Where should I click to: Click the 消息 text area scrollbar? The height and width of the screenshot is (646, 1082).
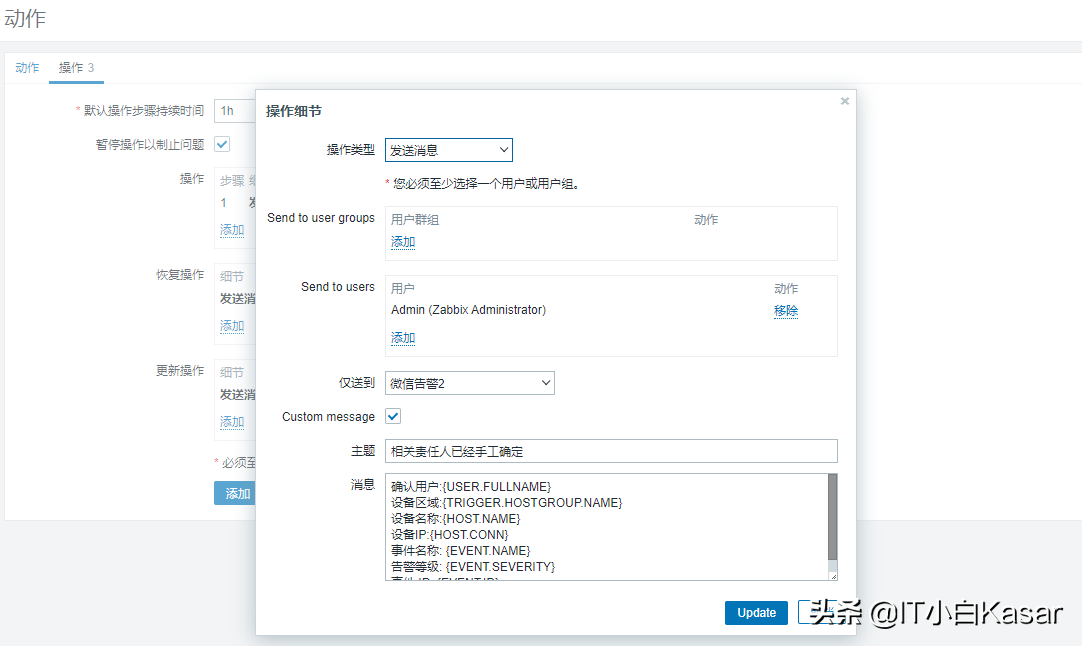coord(832,518)
